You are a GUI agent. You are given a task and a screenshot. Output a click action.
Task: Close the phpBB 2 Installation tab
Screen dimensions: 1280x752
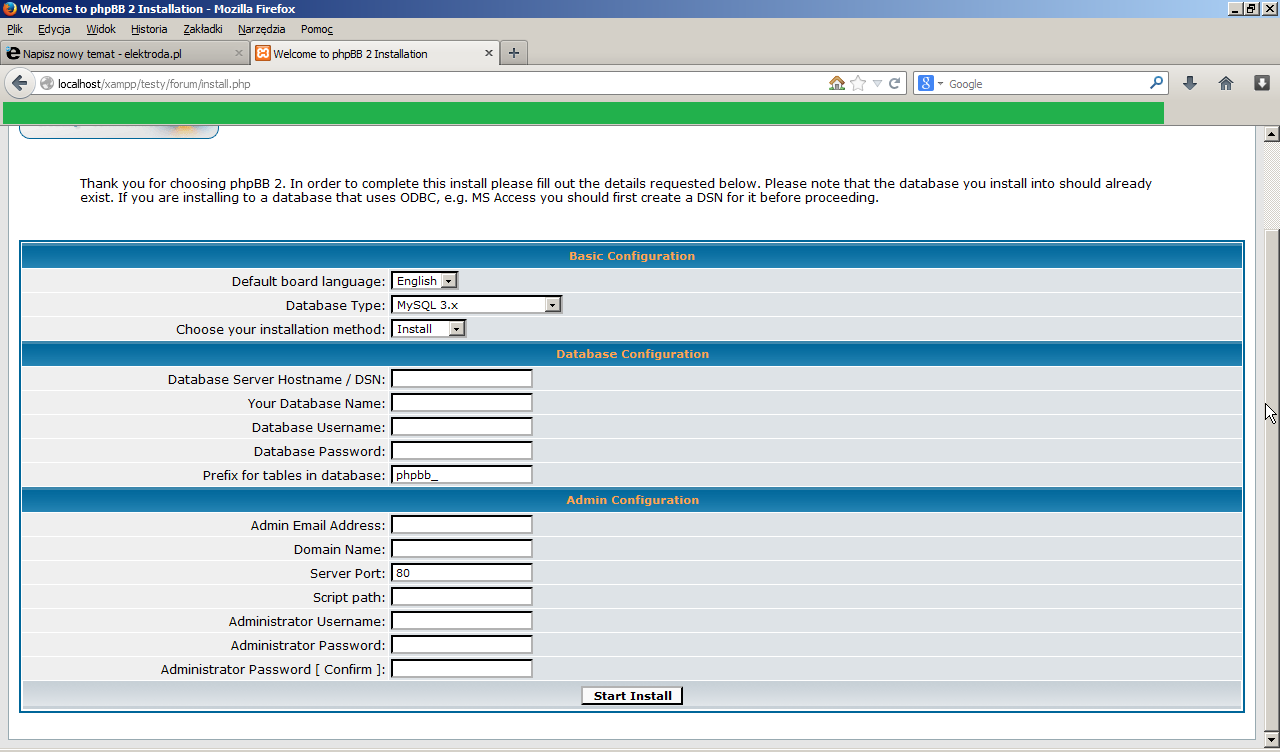point(489,53)
